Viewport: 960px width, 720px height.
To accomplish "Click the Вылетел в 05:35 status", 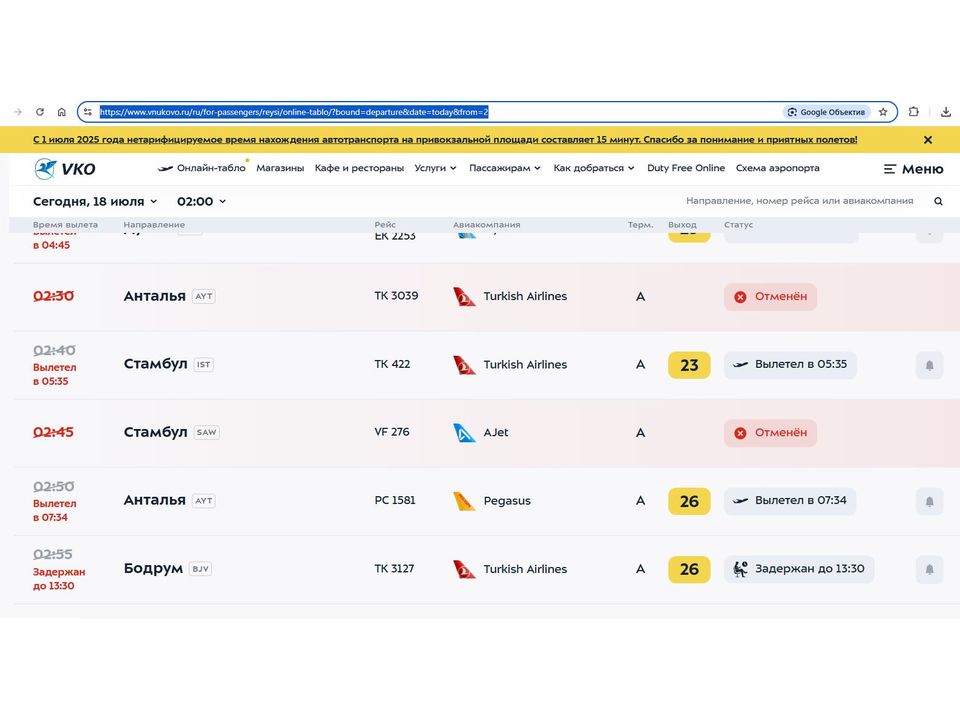I will tap(790, 364).
